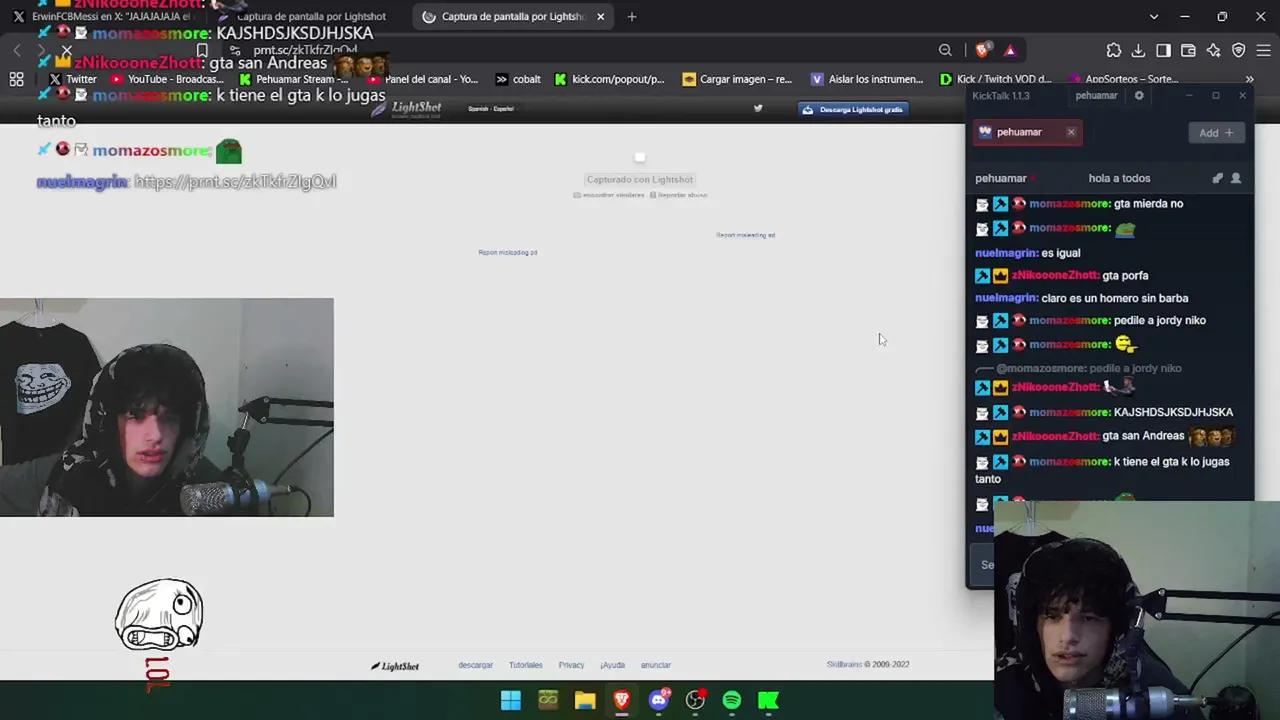1280x720 pixels.
Task: Open the Leo AI sparkle icon
Action: click(x=1213, y=50)
